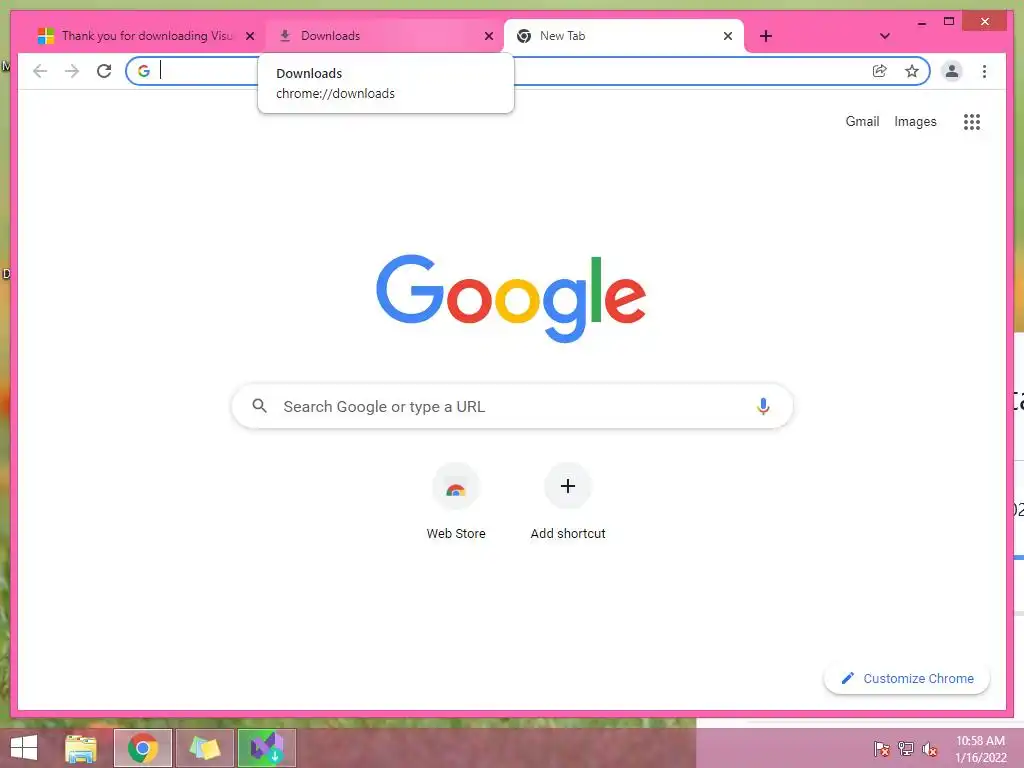Reload the current page

104,71
